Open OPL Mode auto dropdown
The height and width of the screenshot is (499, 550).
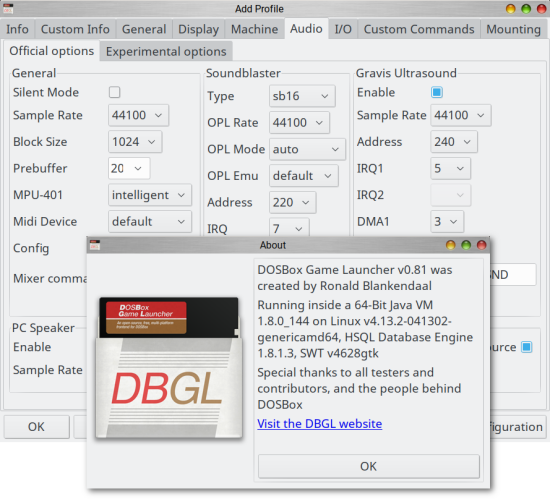point(307,149)
